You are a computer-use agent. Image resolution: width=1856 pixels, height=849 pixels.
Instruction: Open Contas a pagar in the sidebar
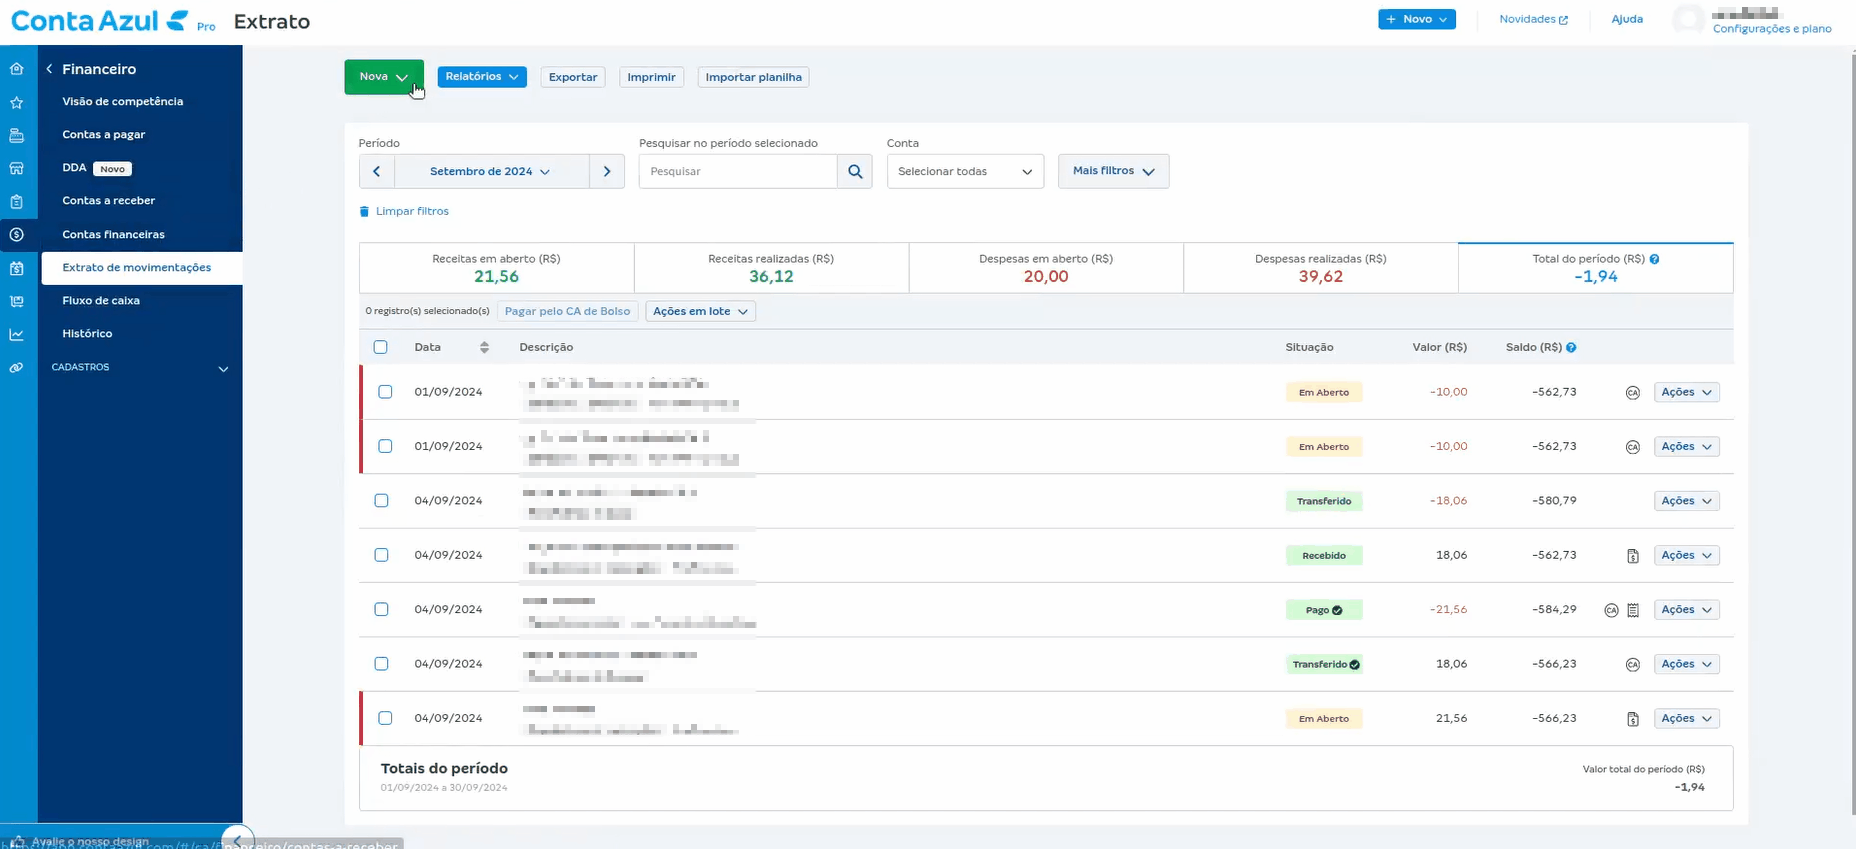point(104,134)
